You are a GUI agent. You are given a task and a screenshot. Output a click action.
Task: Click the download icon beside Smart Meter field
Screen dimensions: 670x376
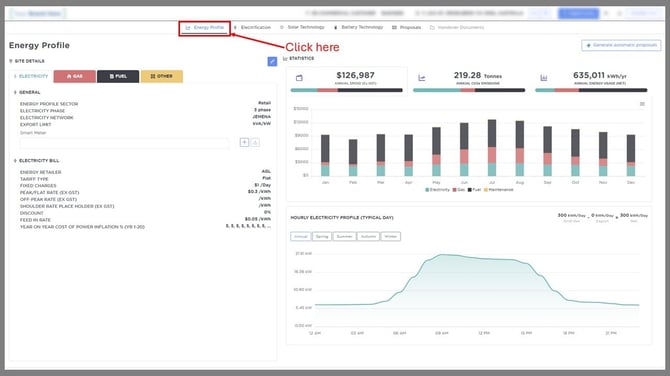255,142
